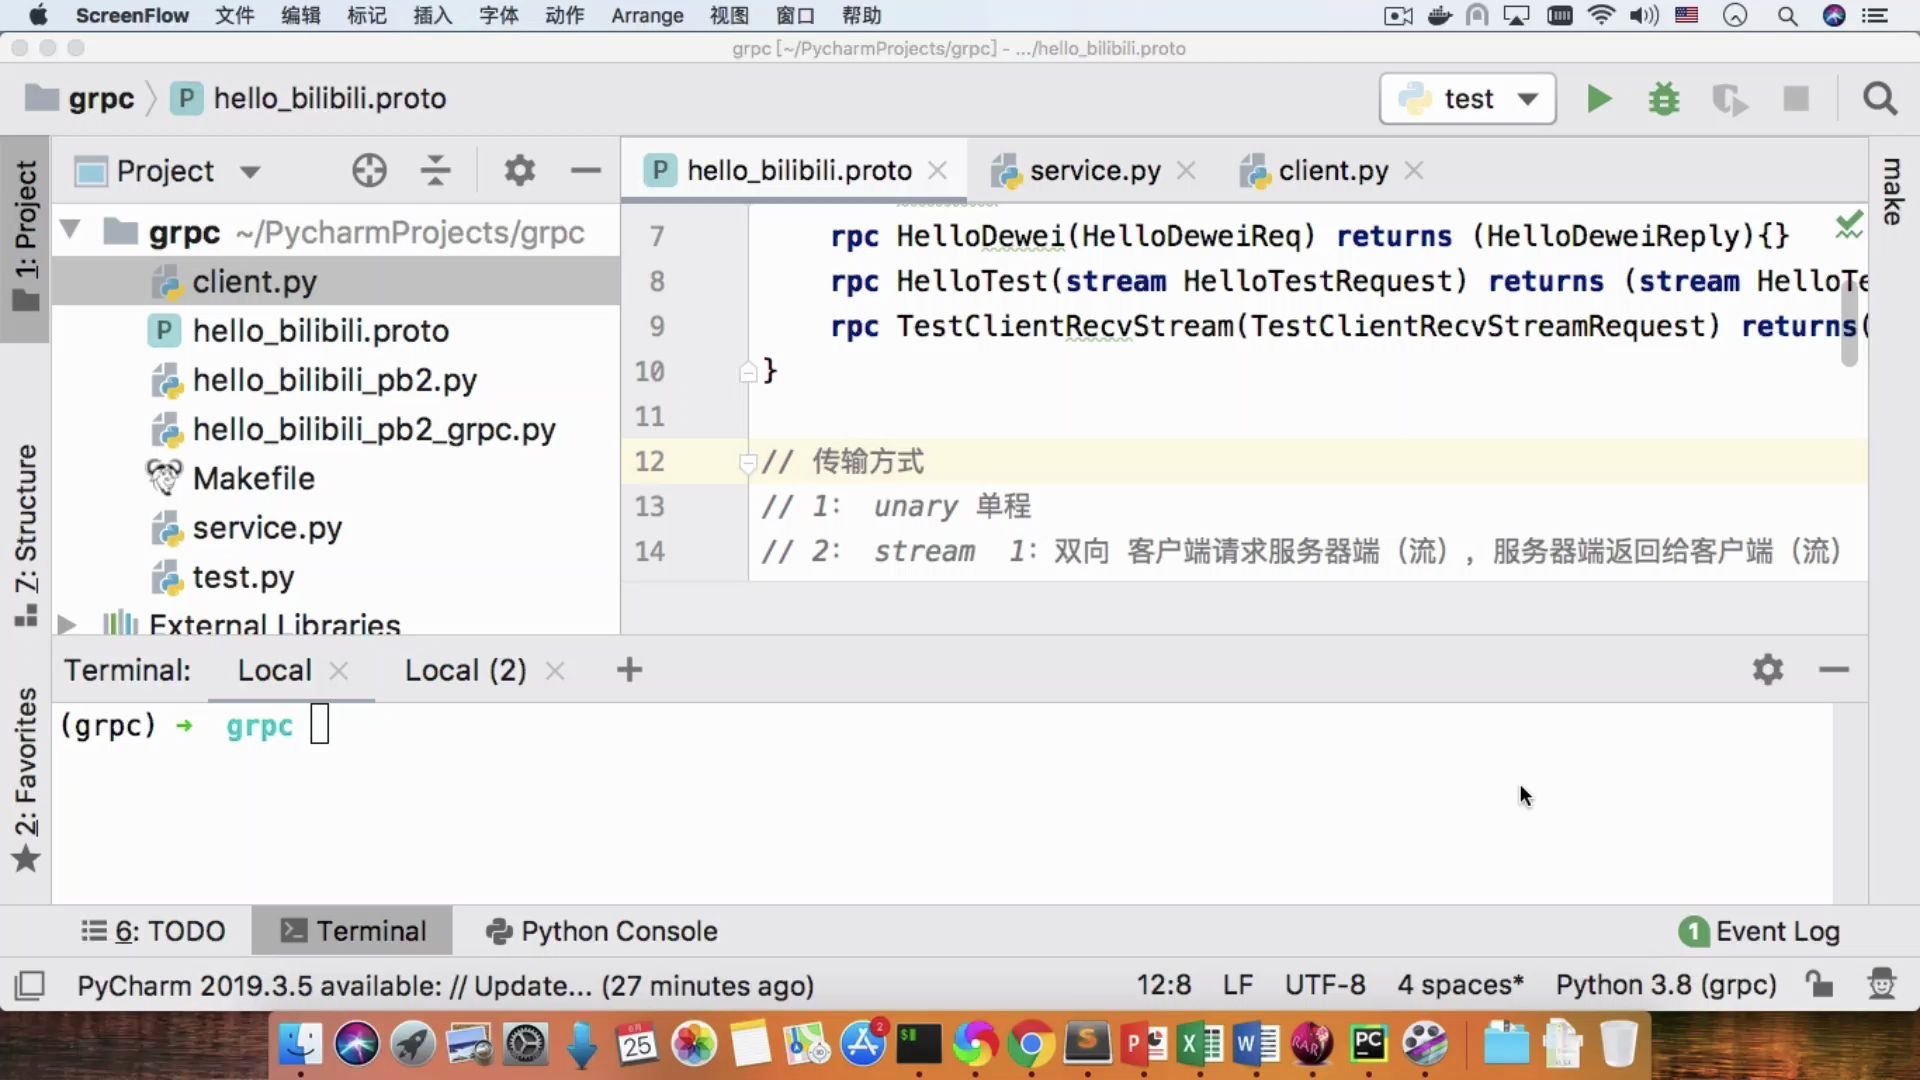1920x1080 pixels.
Task: Toggle the Favorites tool window
Action: (x=25, y=790)
